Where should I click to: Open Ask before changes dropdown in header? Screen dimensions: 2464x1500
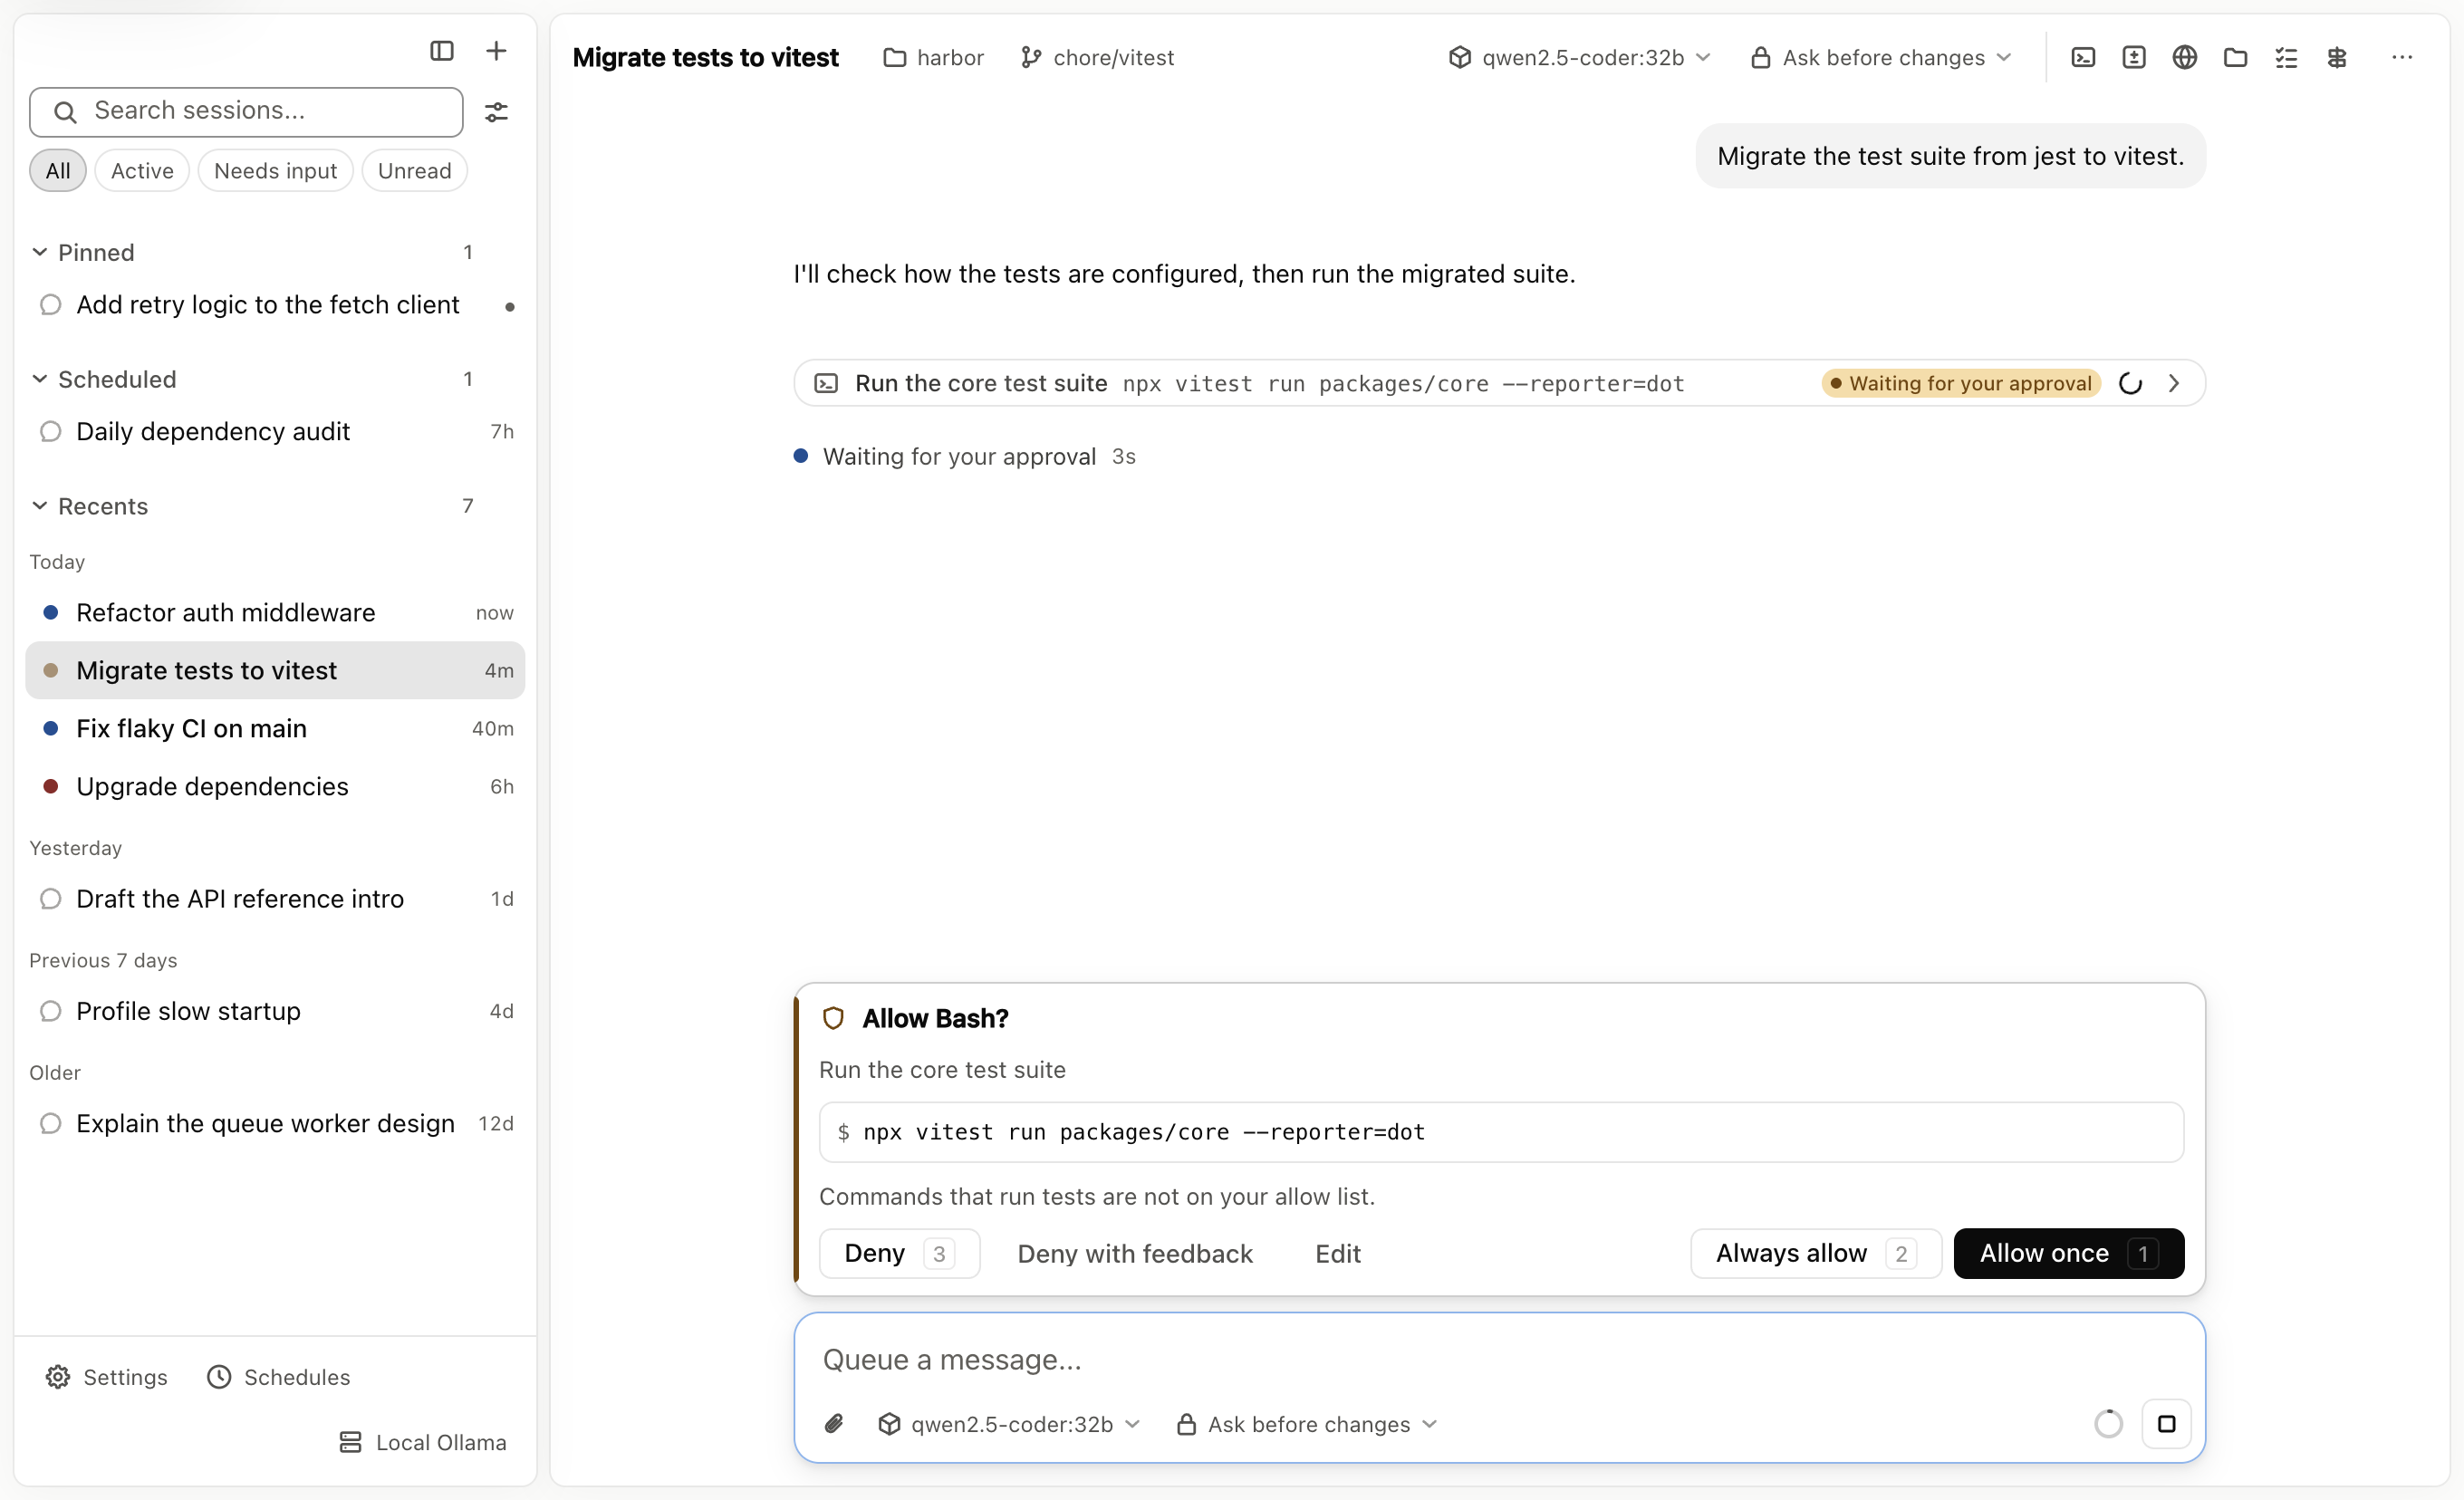pos(1881,58)
